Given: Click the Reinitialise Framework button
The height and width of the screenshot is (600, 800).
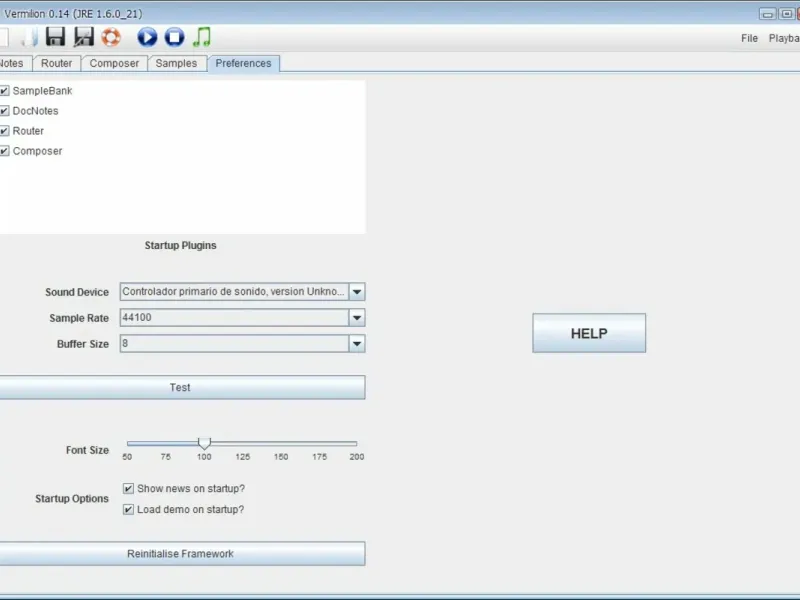Looking at the screenshot, I should click(x=182, y=554).
